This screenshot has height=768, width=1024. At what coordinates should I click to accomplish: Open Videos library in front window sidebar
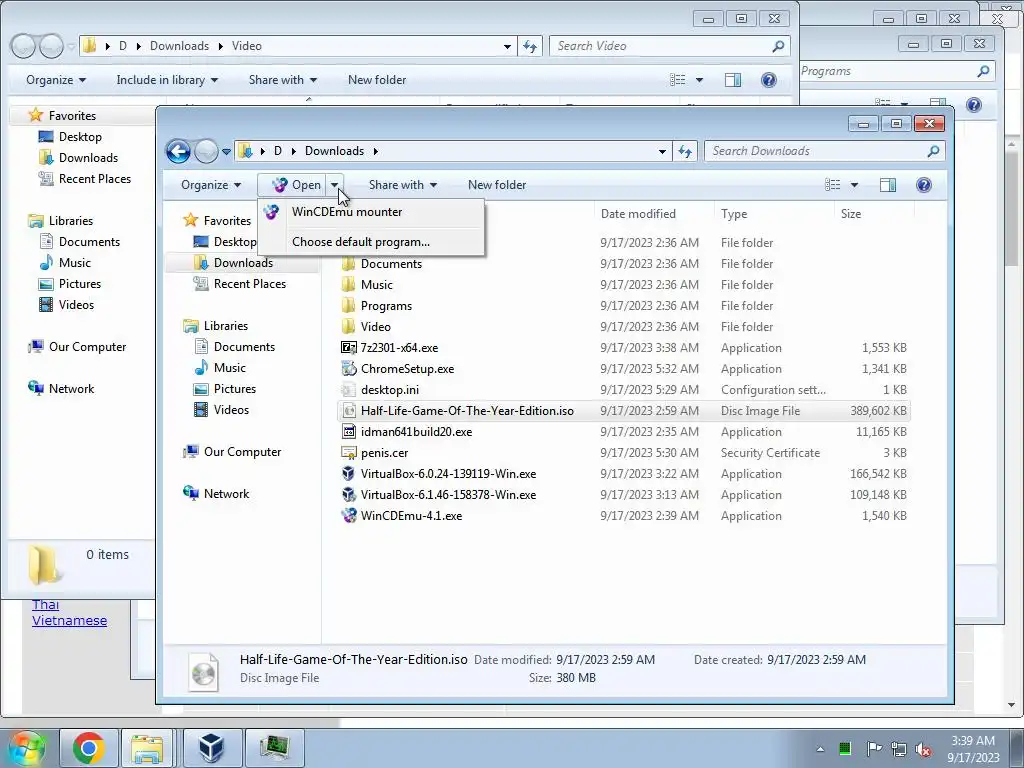pyautogui.click(x=231, y=409)
